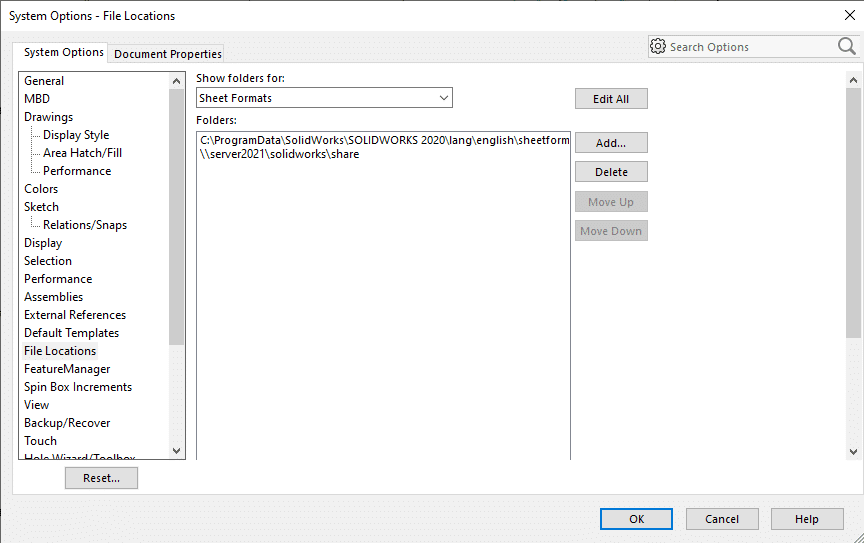Open the Show folders for dropdown
This screenshot has height=543, width=864.
[x=324, y=98]
